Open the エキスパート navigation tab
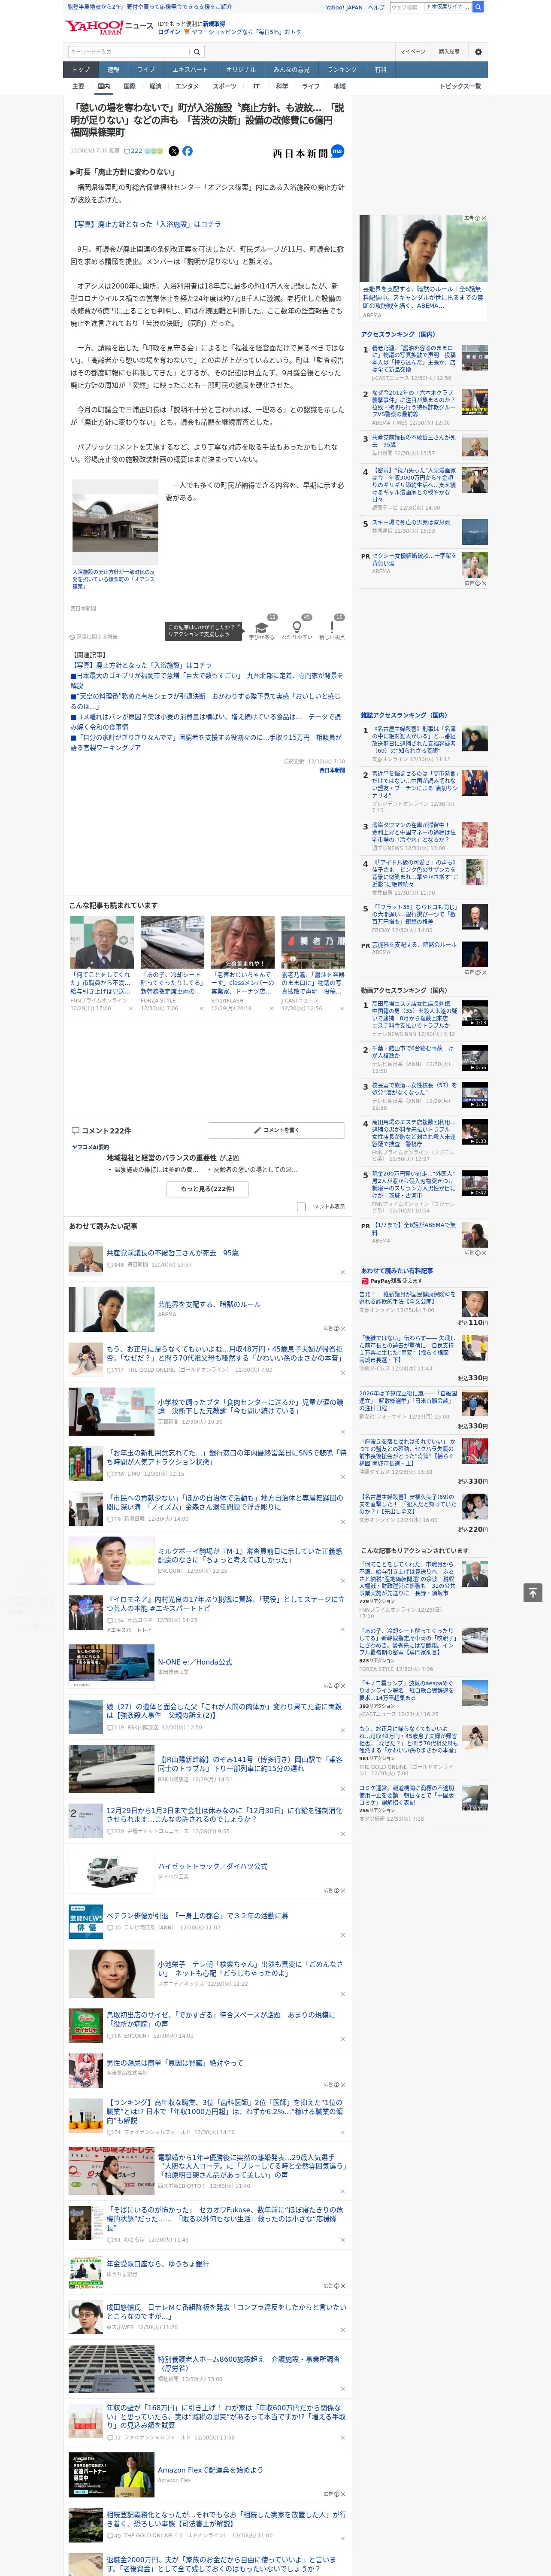551x2576 pixels. (190, 70)
